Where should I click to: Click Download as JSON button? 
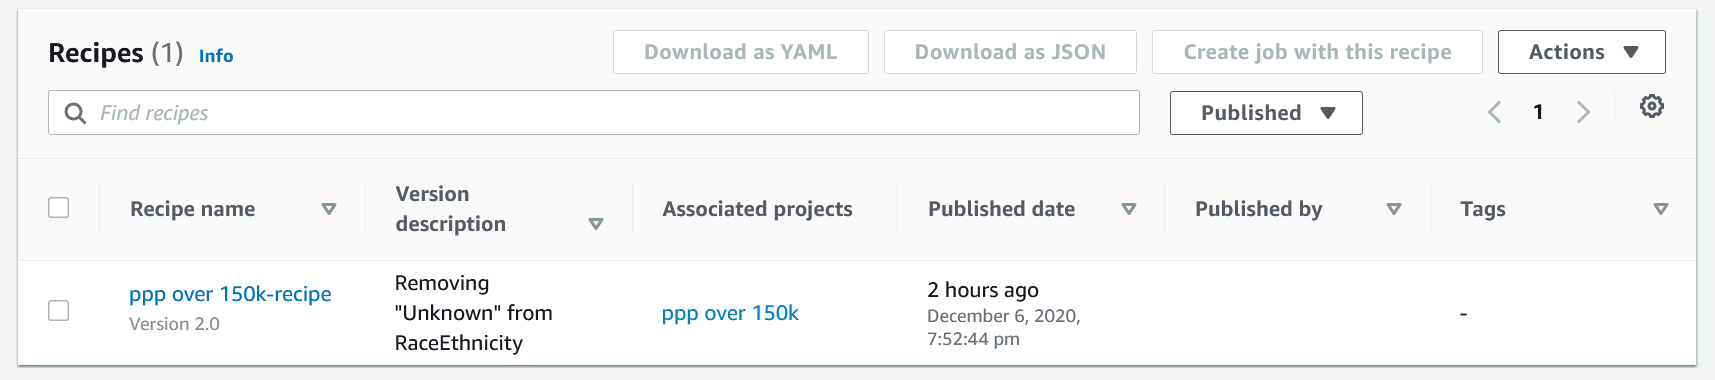(x=1010, y=52)
